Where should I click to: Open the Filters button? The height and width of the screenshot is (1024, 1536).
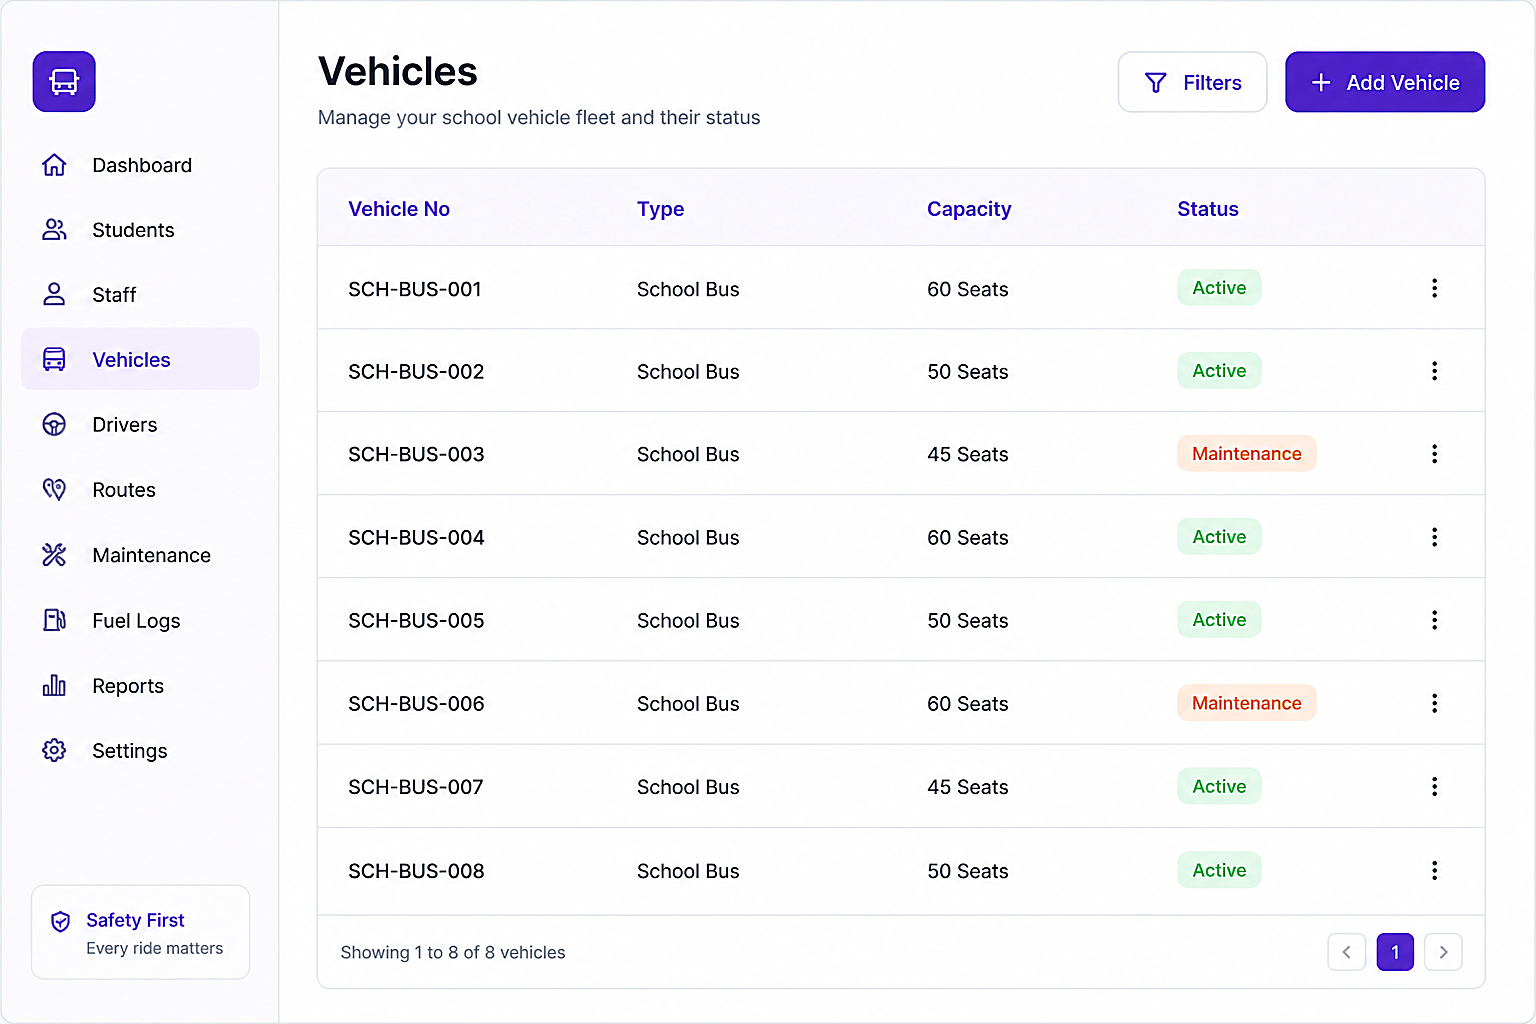point(1192,82)
